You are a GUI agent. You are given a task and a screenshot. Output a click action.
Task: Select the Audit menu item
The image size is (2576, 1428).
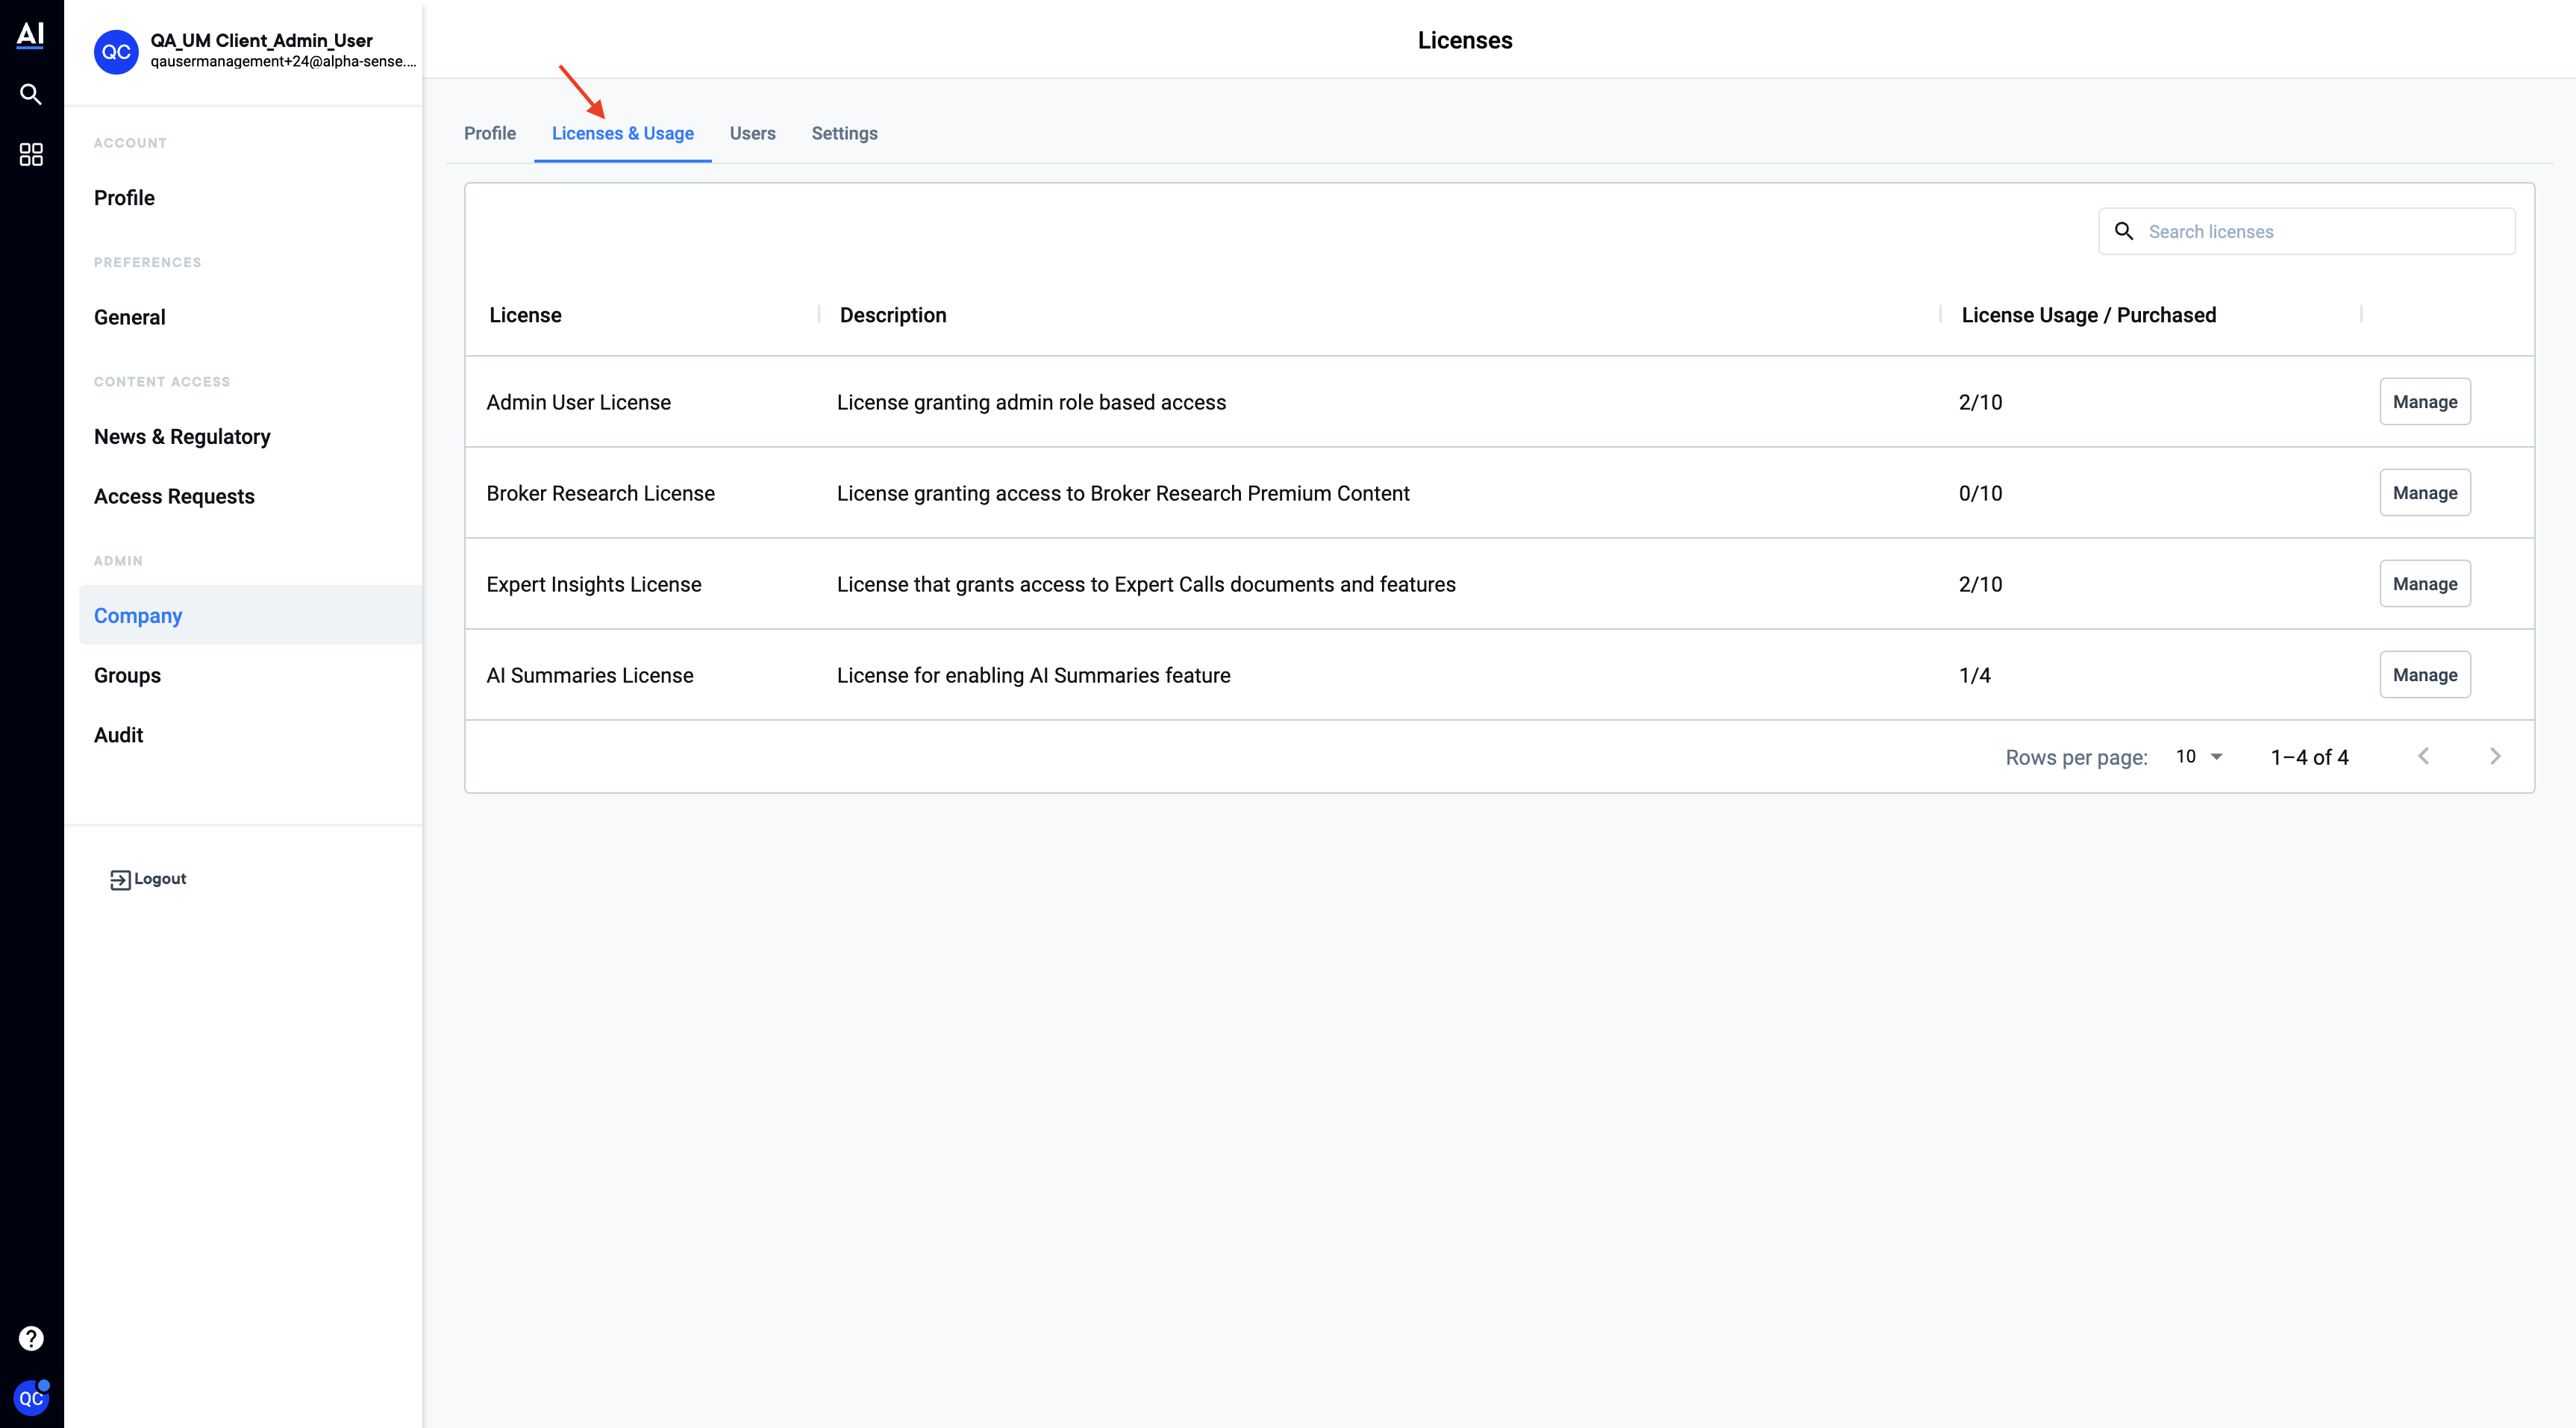tap(118, 733)
